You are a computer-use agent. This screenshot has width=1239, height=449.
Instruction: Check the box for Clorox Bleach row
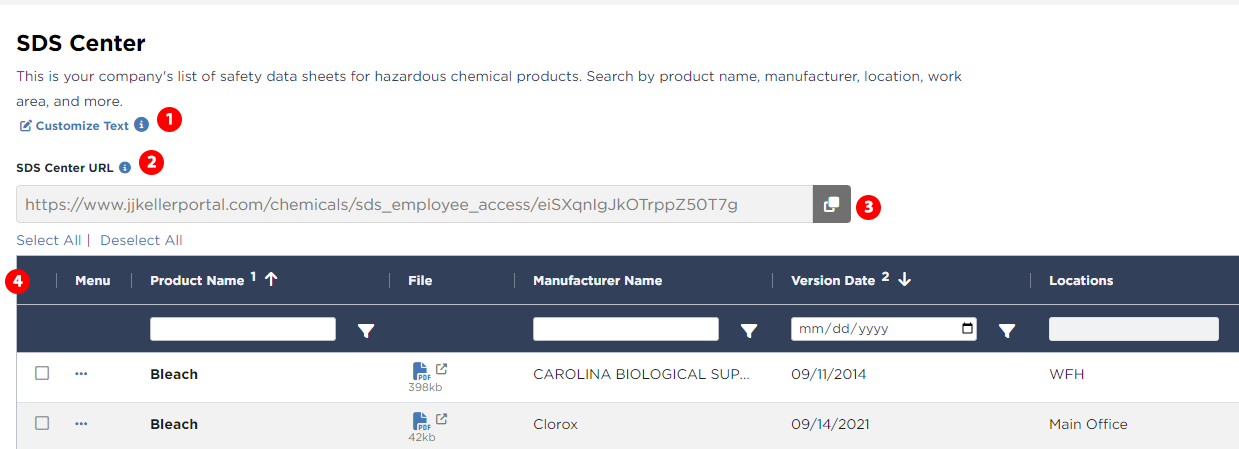coord(42,423)
